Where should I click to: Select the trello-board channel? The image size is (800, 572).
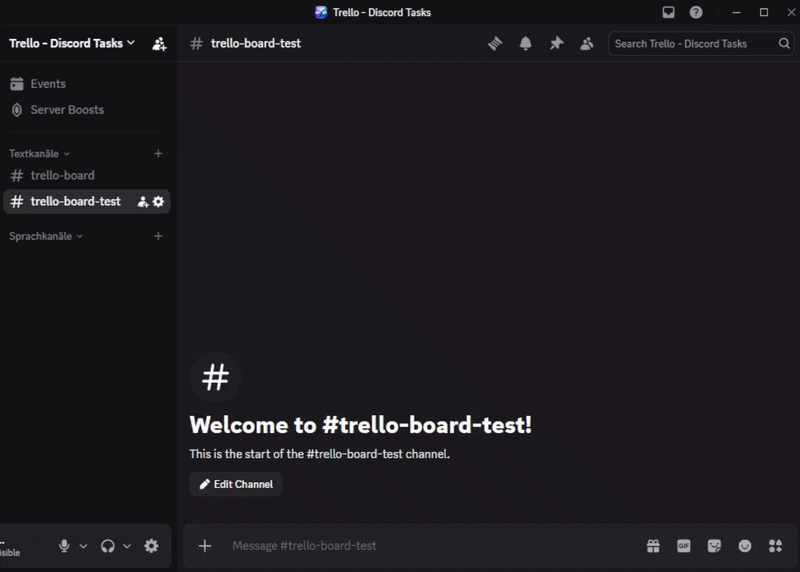point(87,176)
